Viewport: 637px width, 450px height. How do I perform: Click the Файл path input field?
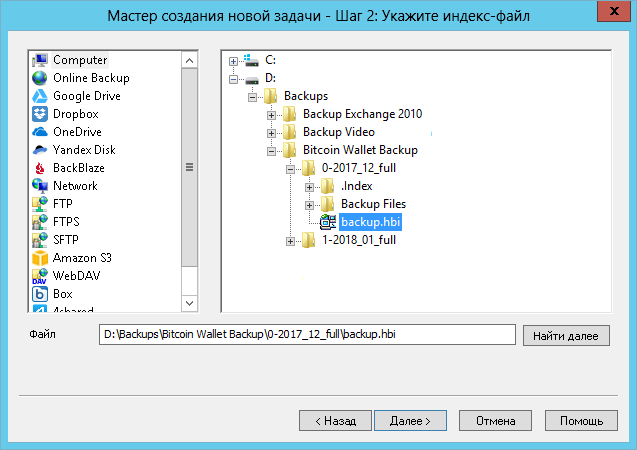307,335
